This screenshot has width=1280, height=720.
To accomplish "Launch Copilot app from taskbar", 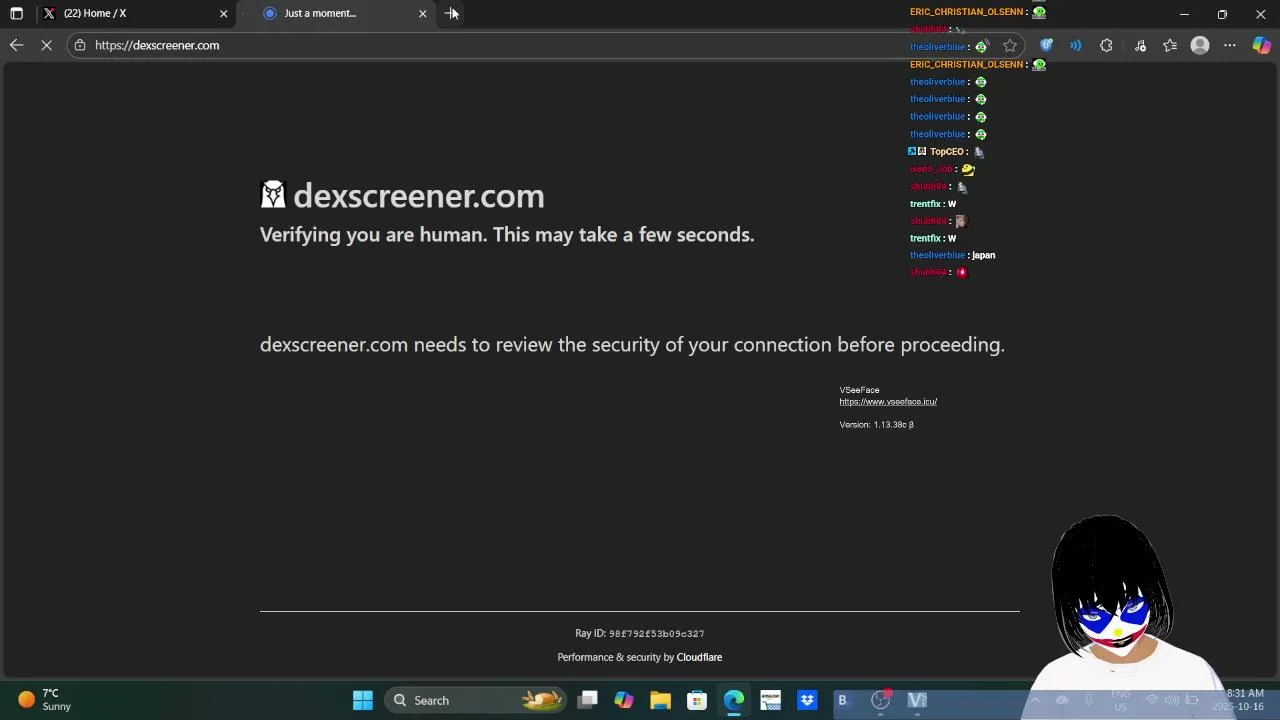I will click(x=624, y=700).
